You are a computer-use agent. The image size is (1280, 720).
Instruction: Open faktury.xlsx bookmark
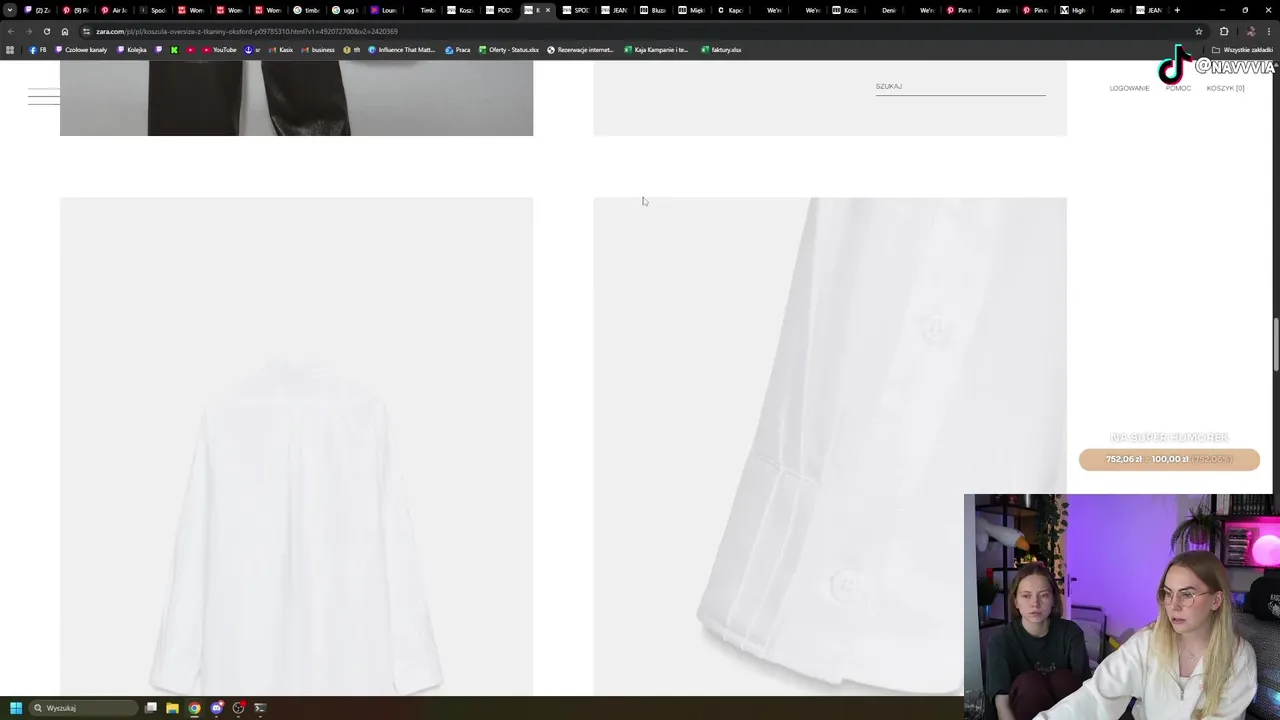click(721, 50)
